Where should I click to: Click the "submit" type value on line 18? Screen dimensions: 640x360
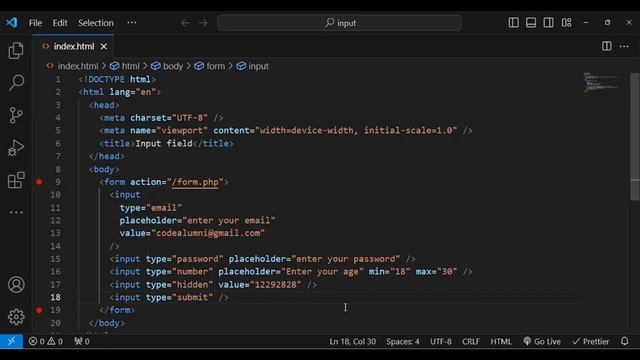[x=192, y=297]
